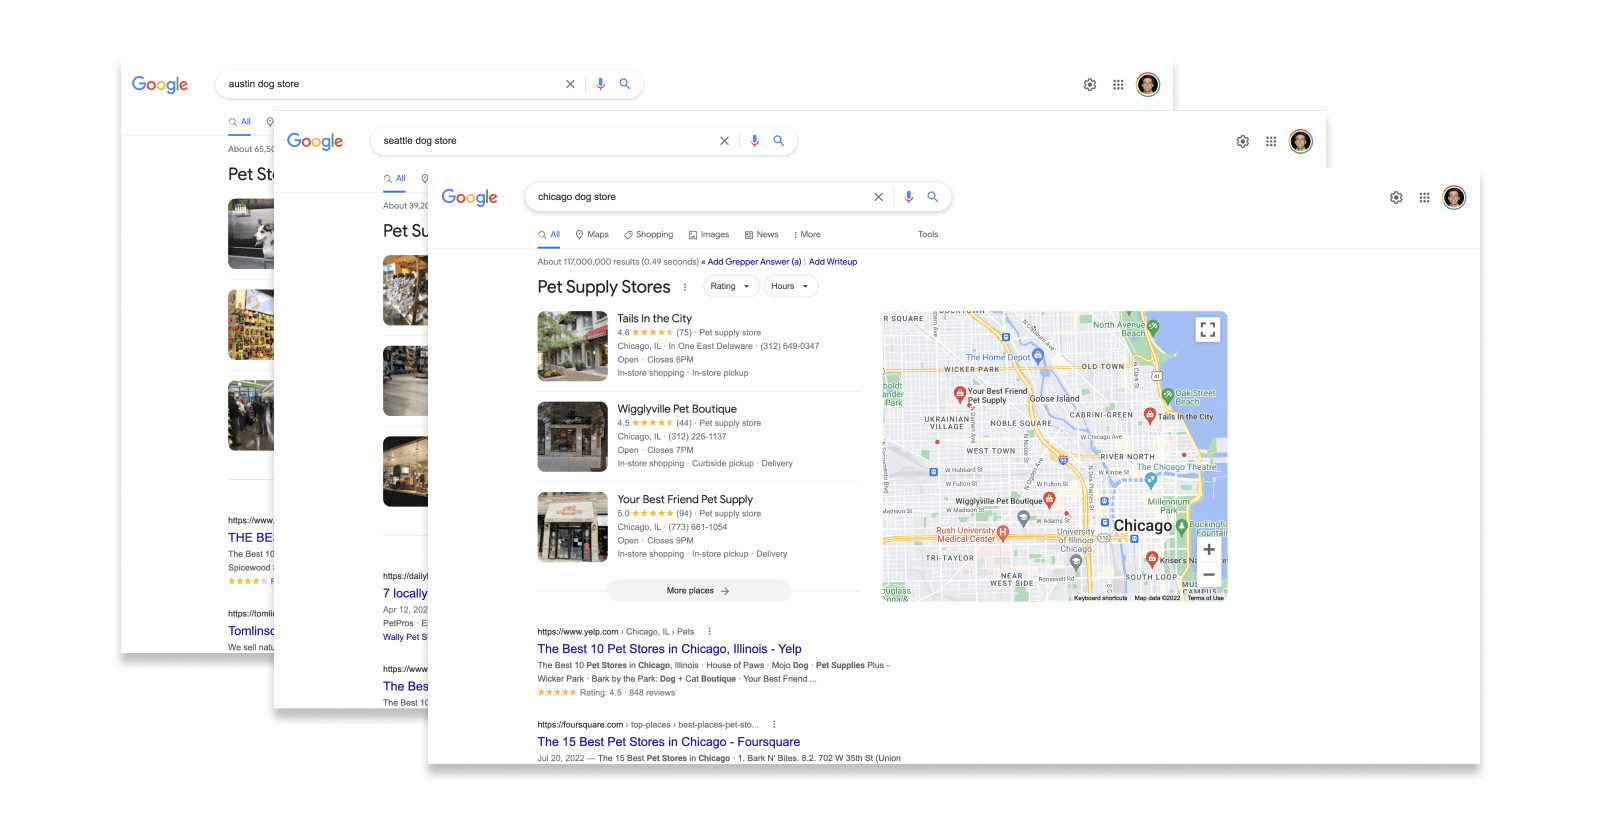
Task: Open settings gear in Chicago results window
Action: [x=1396, y=198]
